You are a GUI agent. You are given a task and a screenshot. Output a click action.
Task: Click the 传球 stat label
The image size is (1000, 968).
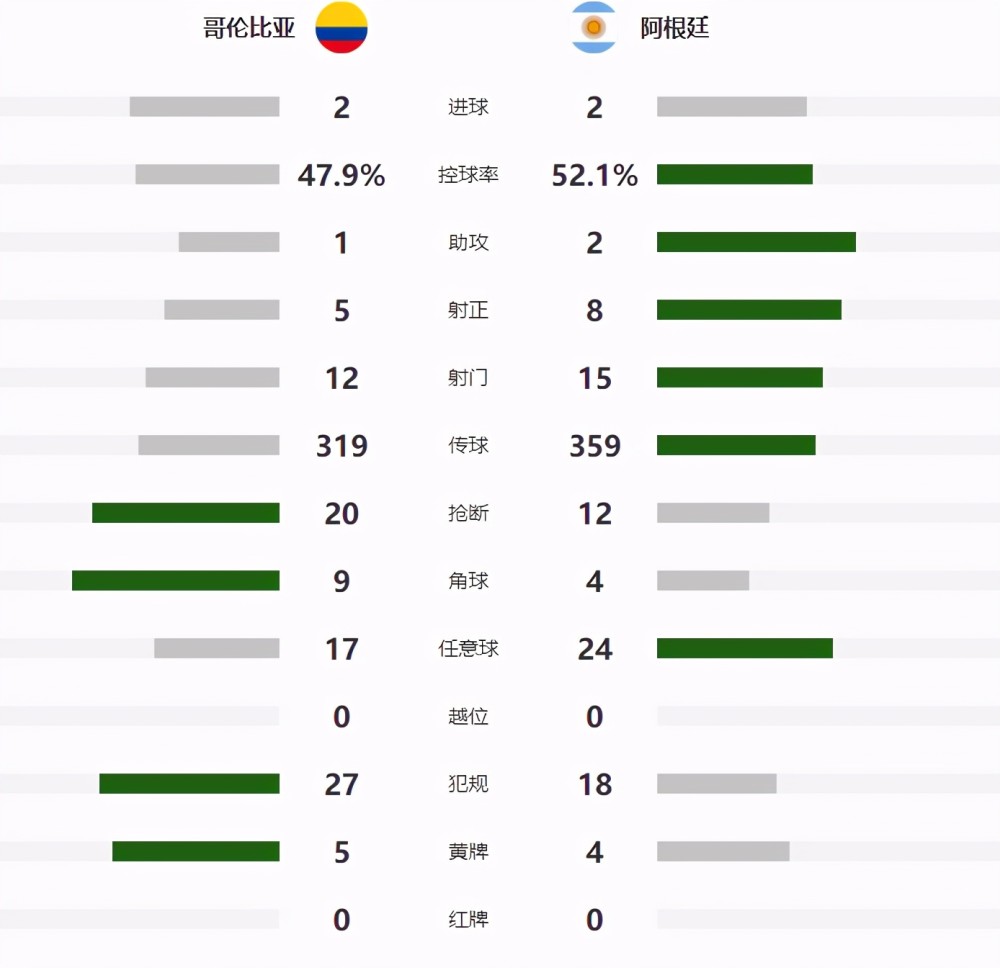click(x=468, y=445)
